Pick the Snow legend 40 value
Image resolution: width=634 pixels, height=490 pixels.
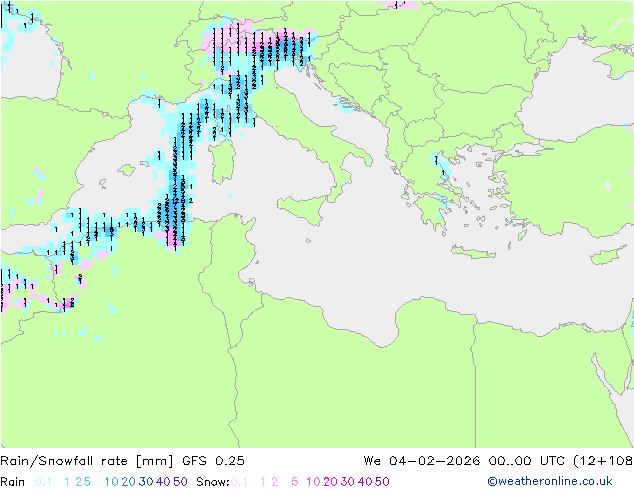tap(365, 482)
